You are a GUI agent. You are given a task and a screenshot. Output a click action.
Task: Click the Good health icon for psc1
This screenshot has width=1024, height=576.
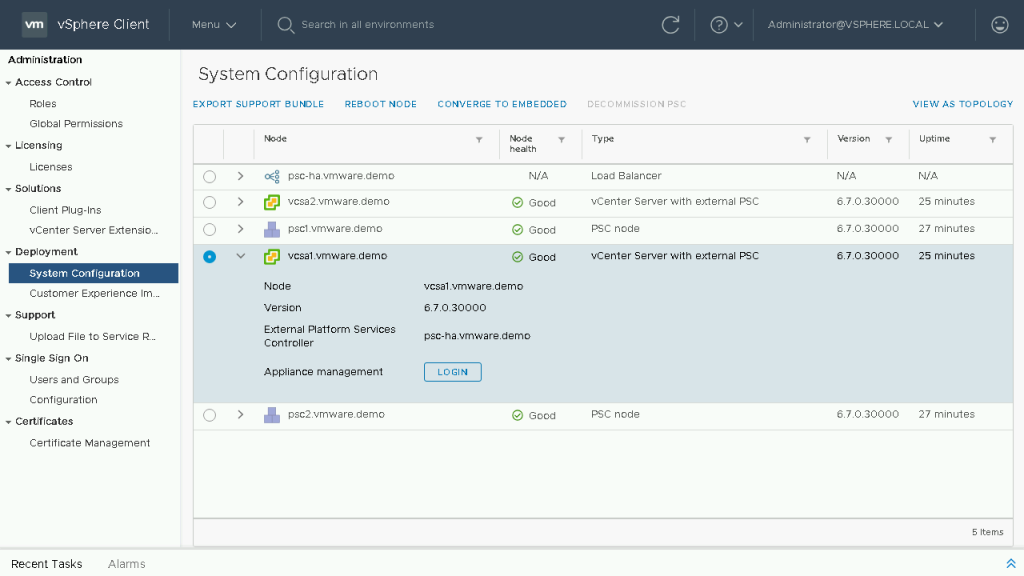point(517,230)
